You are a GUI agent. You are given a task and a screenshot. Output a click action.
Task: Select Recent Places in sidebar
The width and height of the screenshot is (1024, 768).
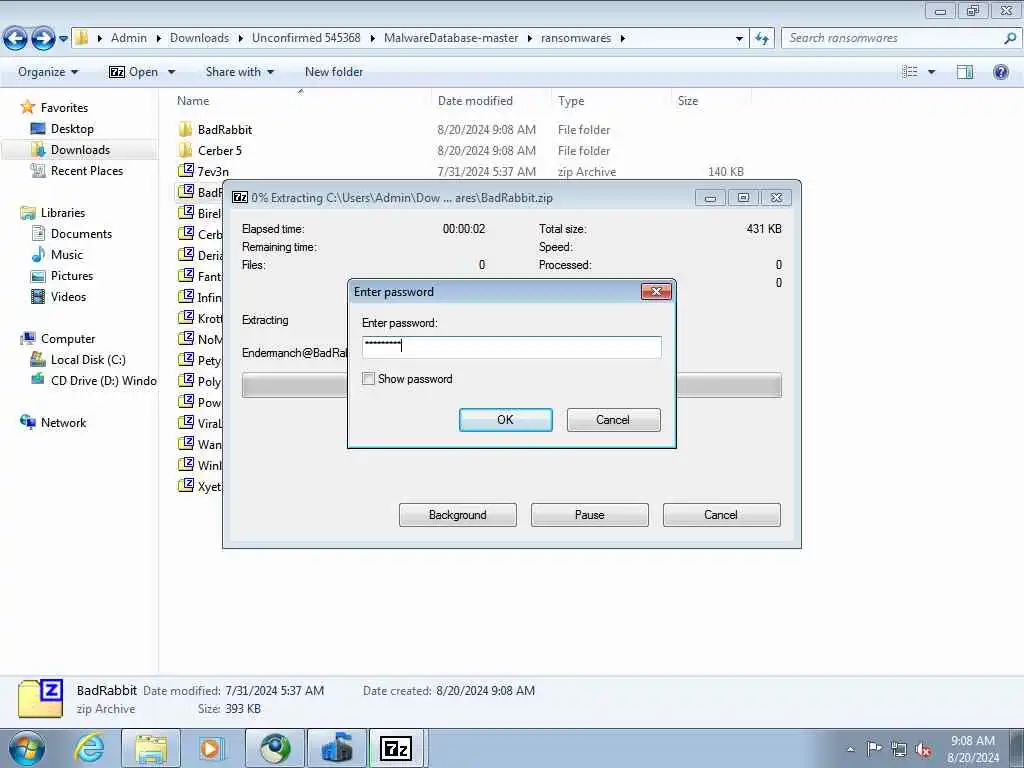[x=87, y=170]
